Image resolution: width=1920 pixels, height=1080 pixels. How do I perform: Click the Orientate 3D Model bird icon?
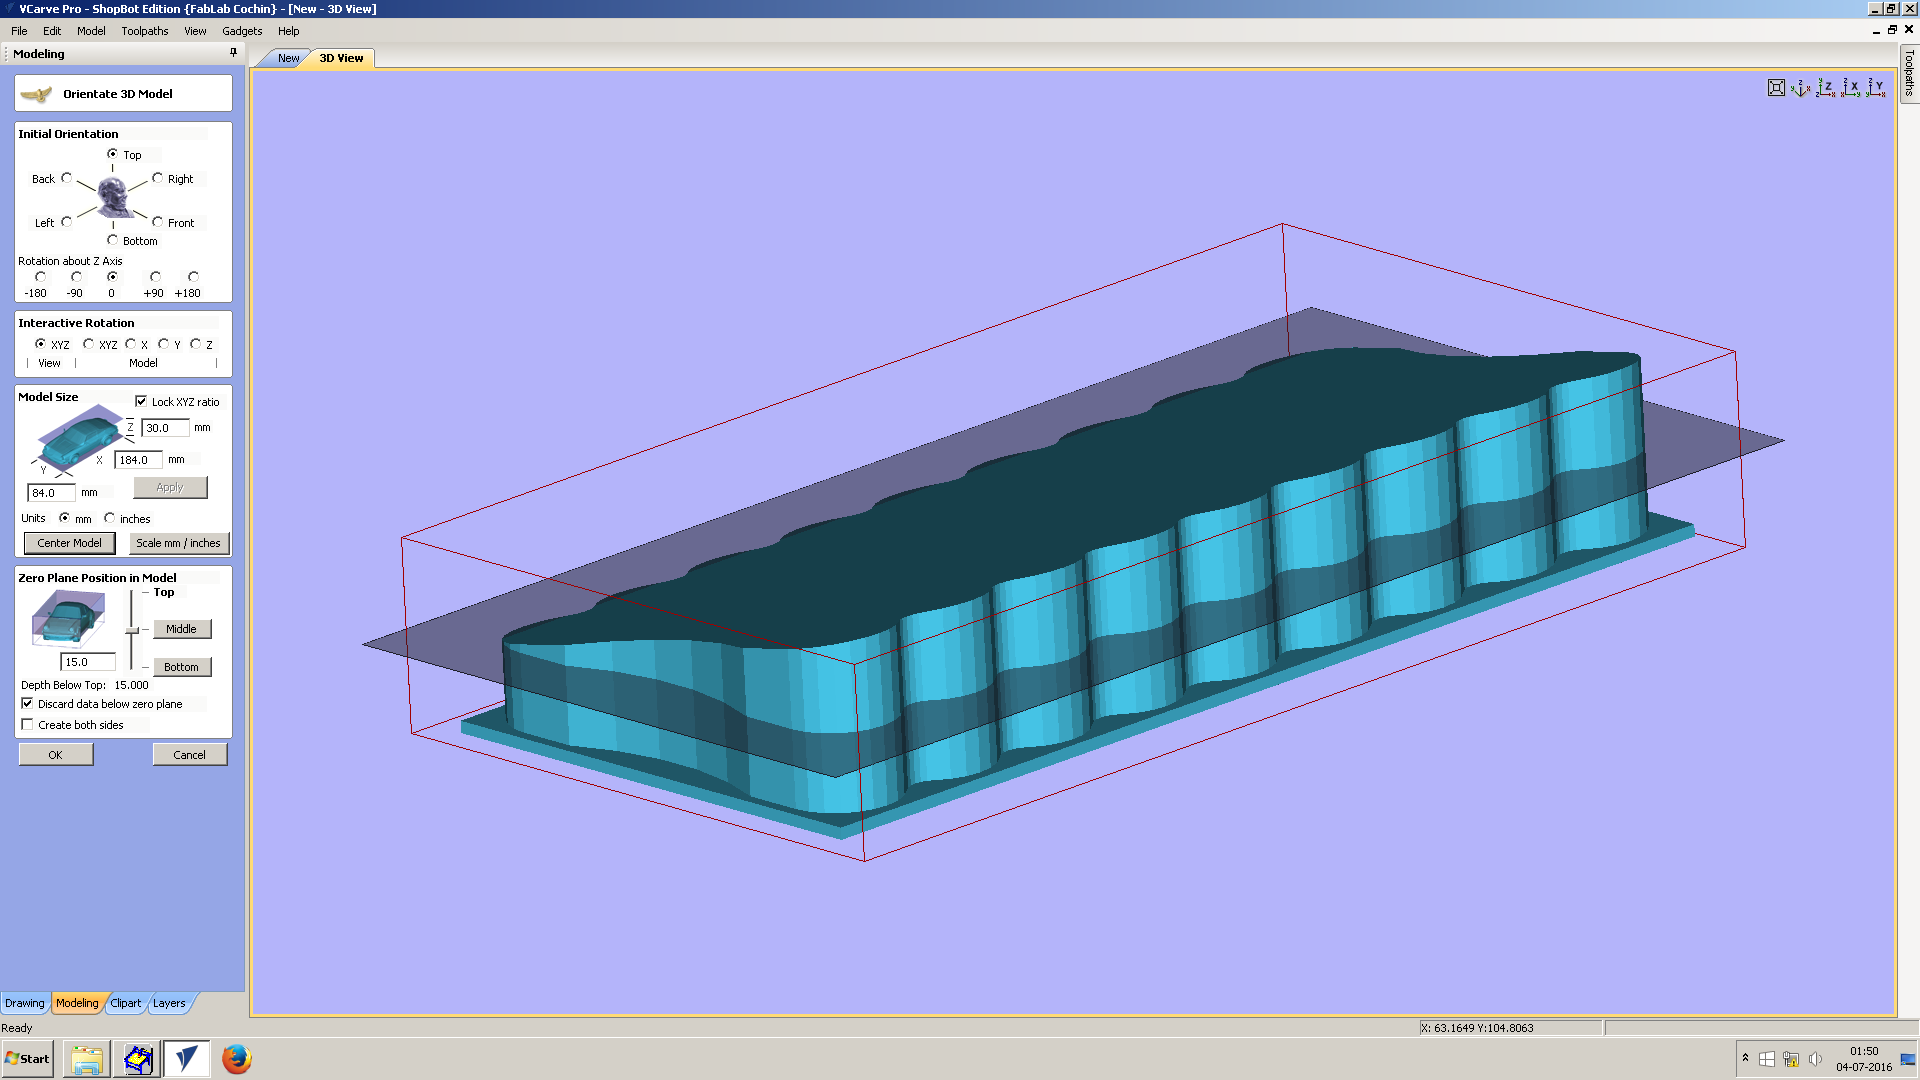pos(37,94)
